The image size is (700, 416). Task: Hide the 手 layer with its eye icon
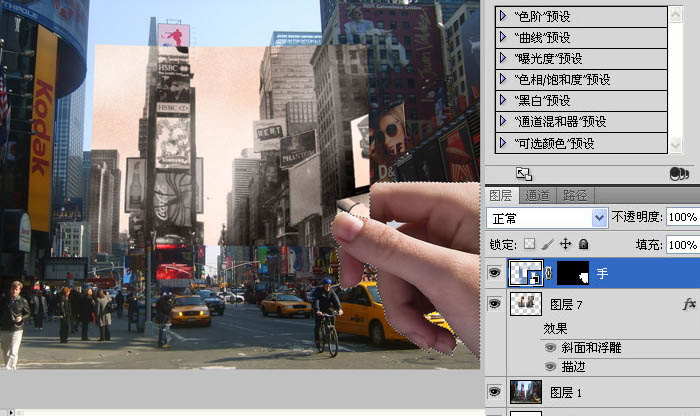[x=495, y=272]
